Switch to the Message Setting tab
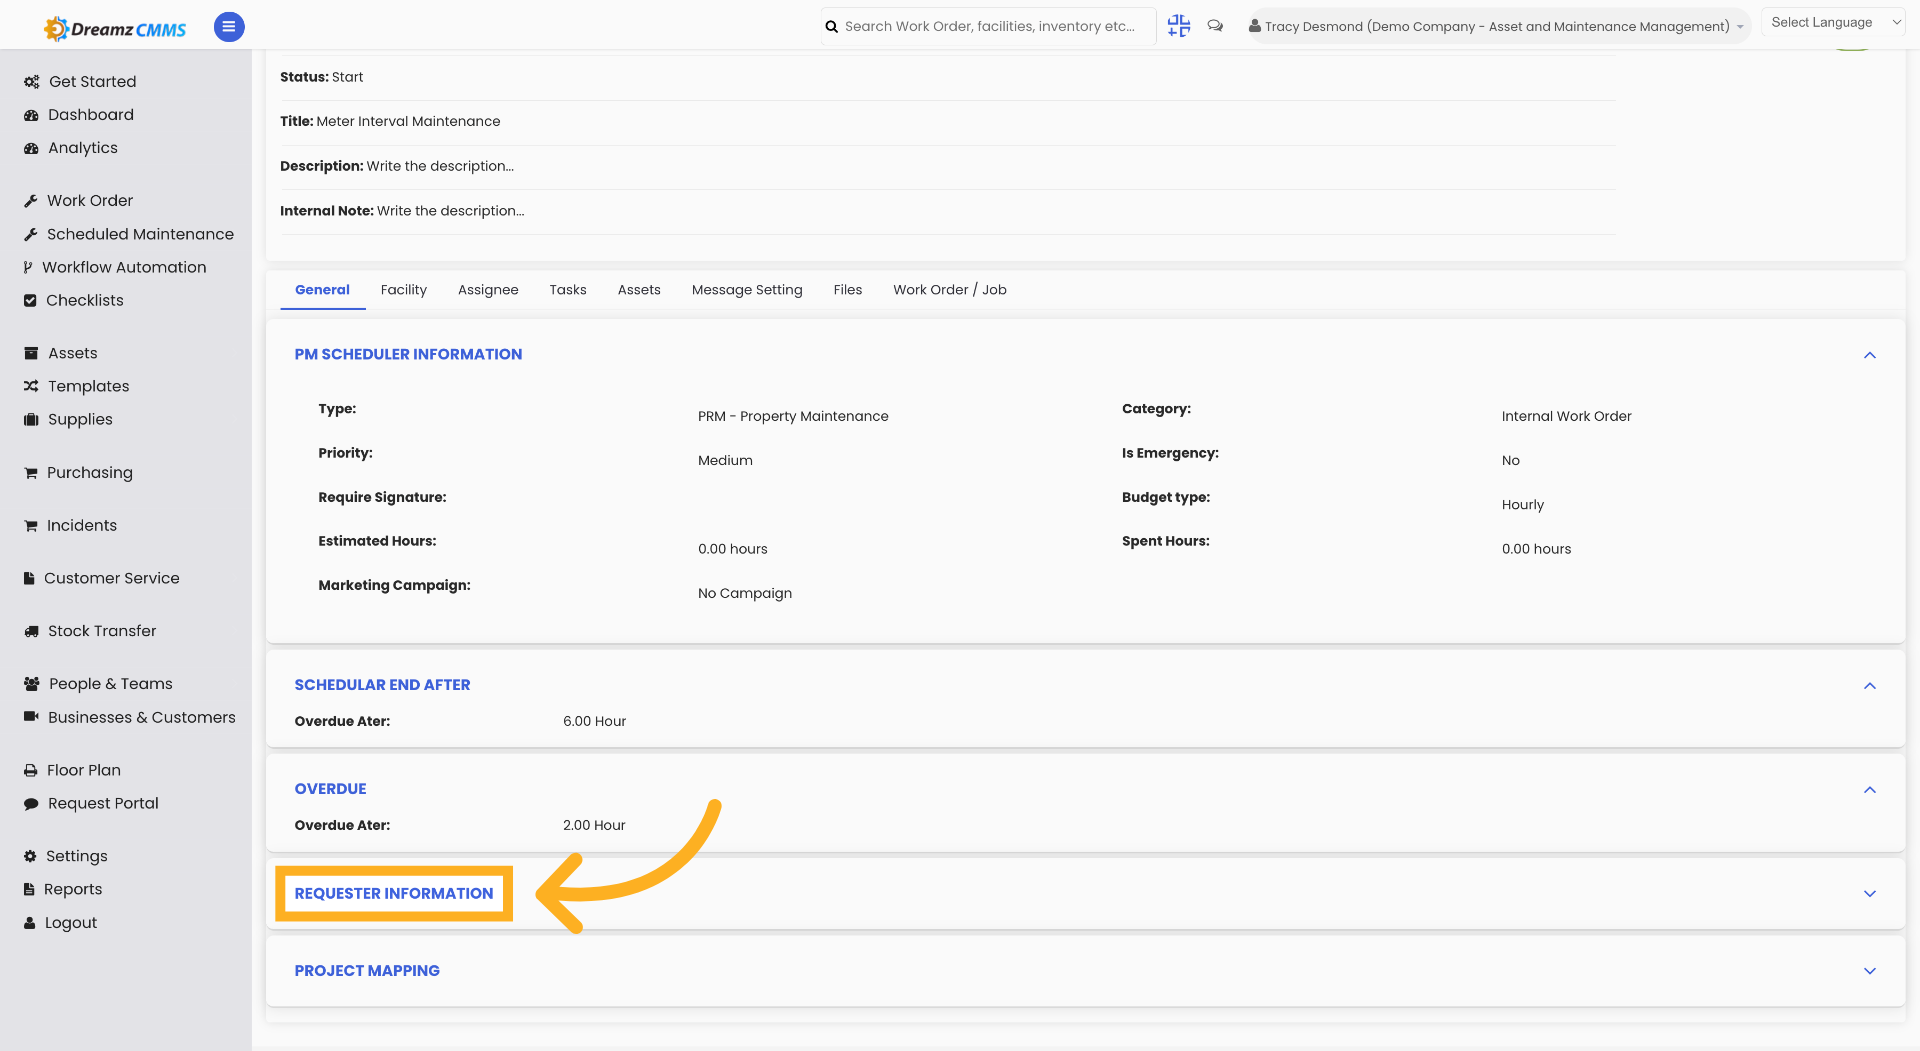Viewport: 1920px width, 1051px height. (x=747, y=290)
